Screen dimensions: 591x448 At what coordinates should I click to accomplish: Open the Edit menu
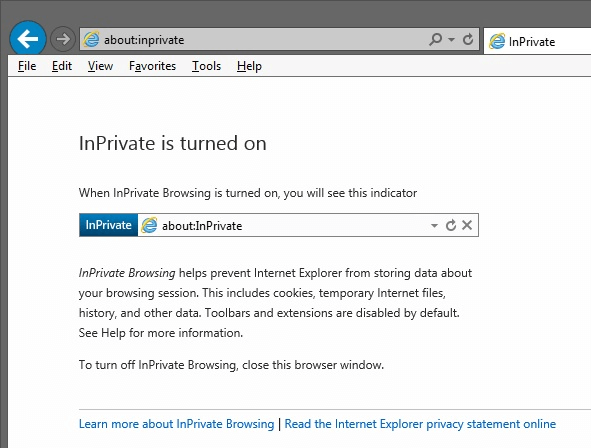[x=62, y=66]
